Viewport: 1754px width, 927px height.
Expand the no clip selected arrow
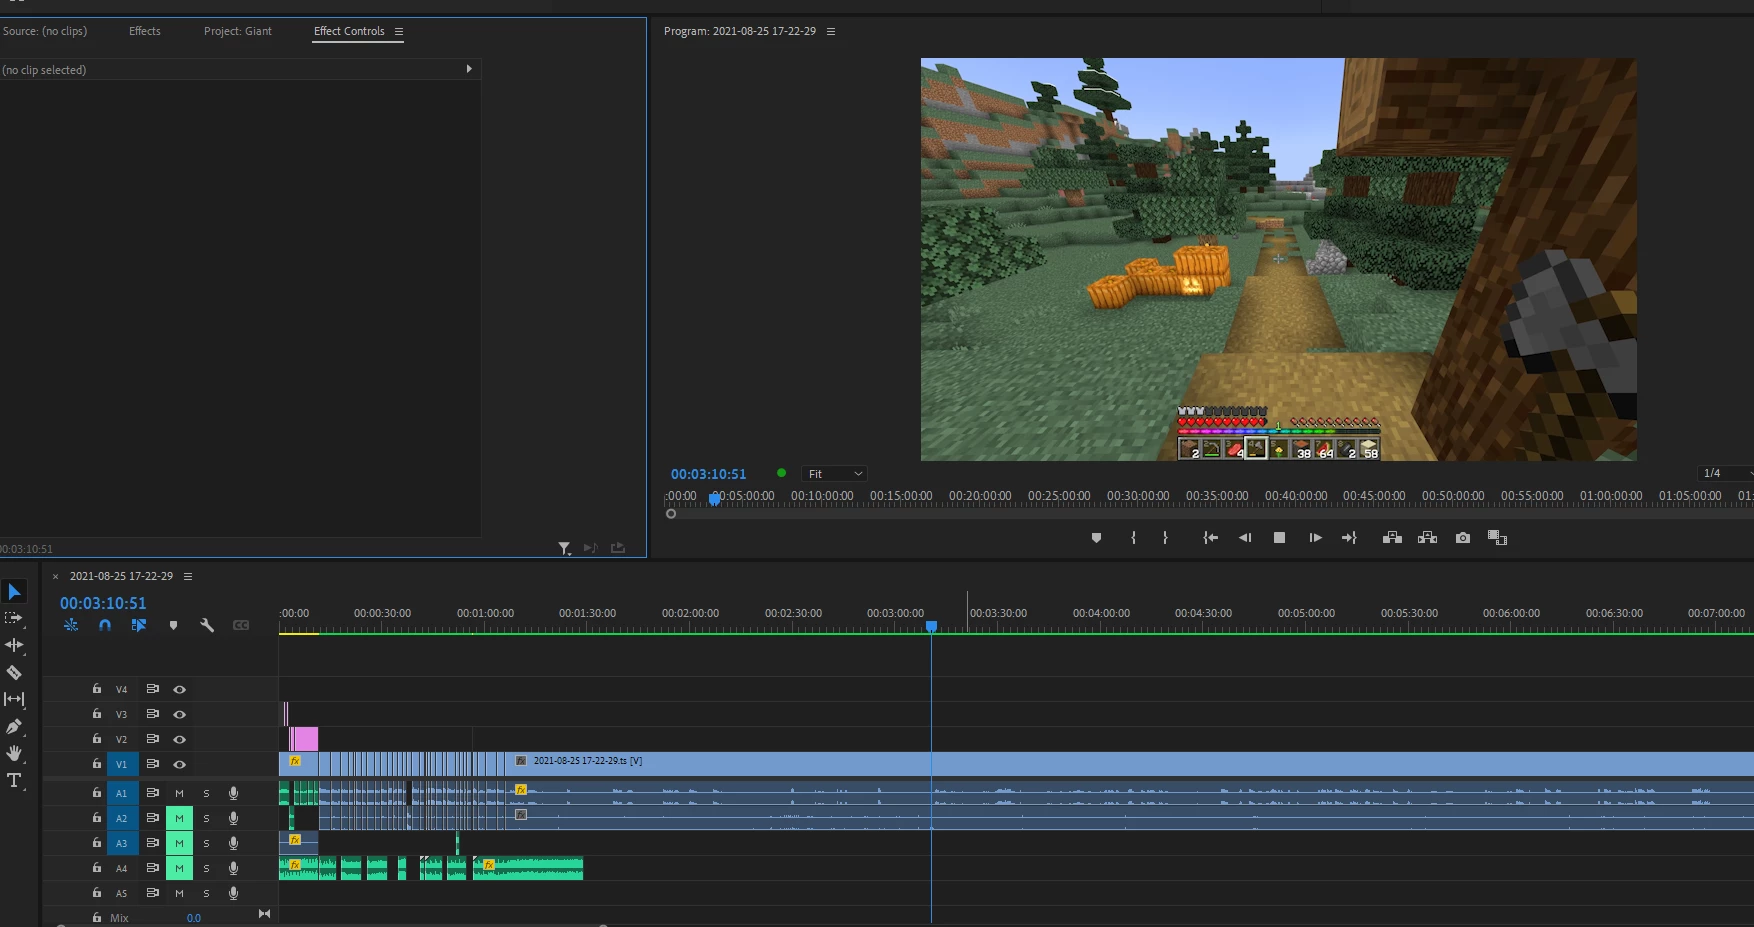tap(469, 69)
